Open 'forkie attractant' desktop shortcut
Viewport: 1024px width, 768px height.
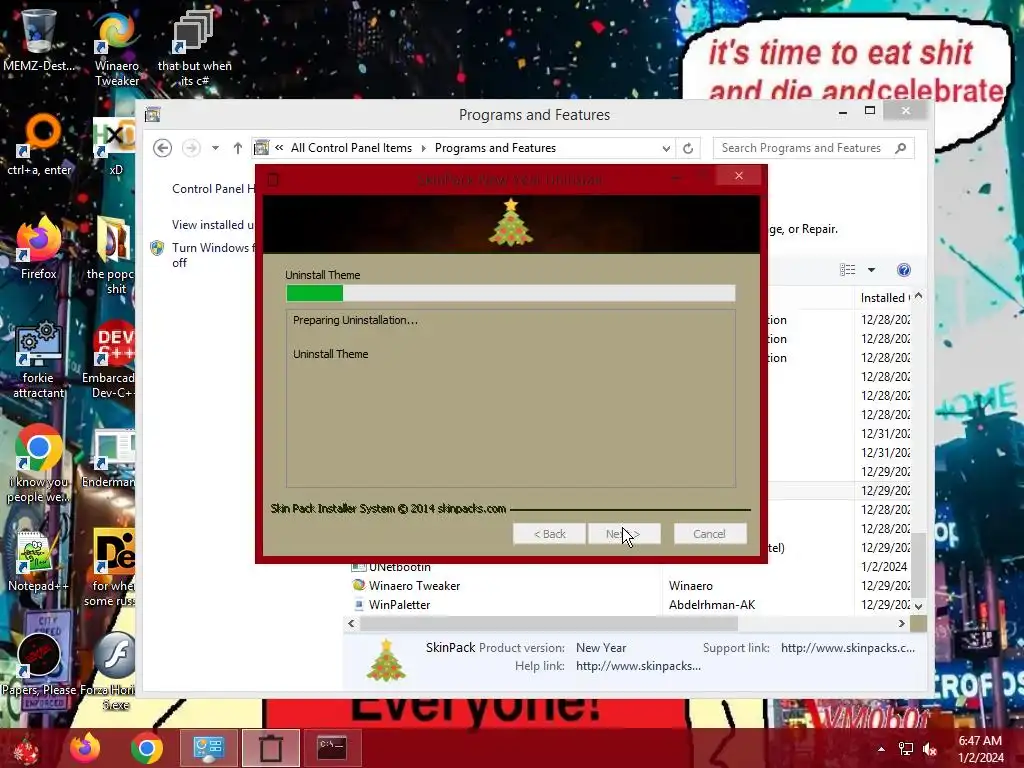click(39, 359)
